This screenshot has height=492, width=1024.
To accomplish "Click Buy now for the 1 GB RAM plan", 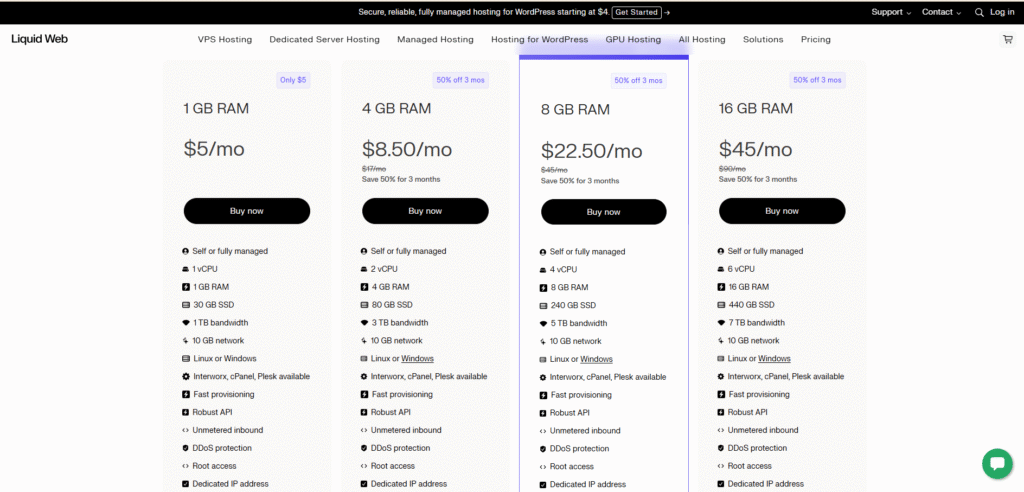I will (246, 211).
